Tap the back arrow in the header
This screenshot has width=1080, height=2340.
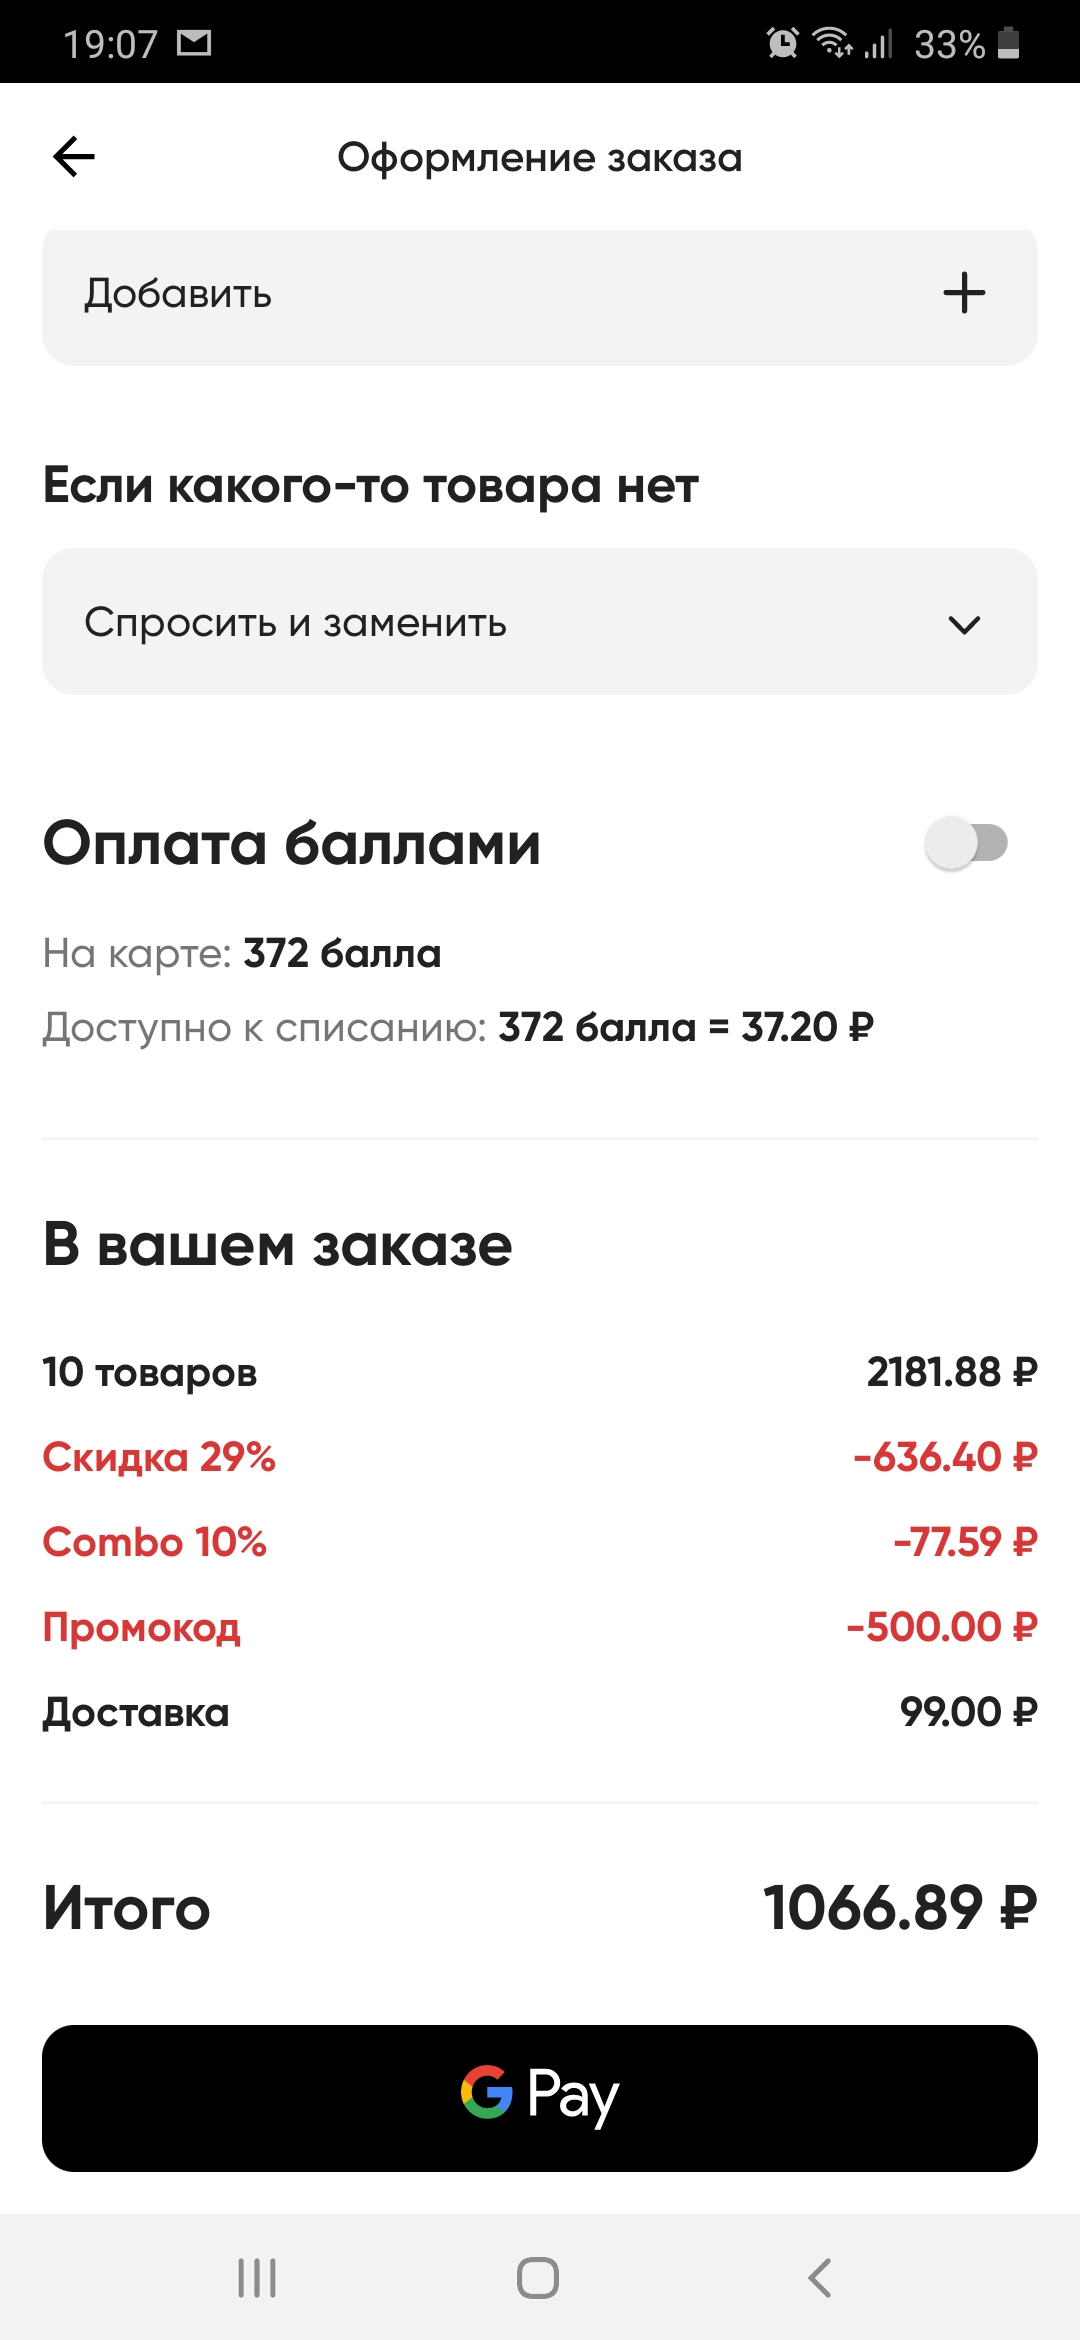74,157
